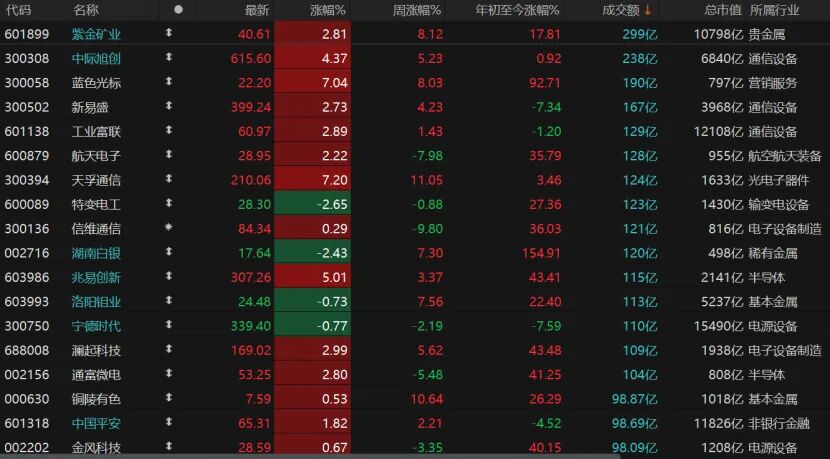The width and height of the screenshot is (830, 459).
Task: Select the 航天电子 stock name
Action: coord(96,156)
